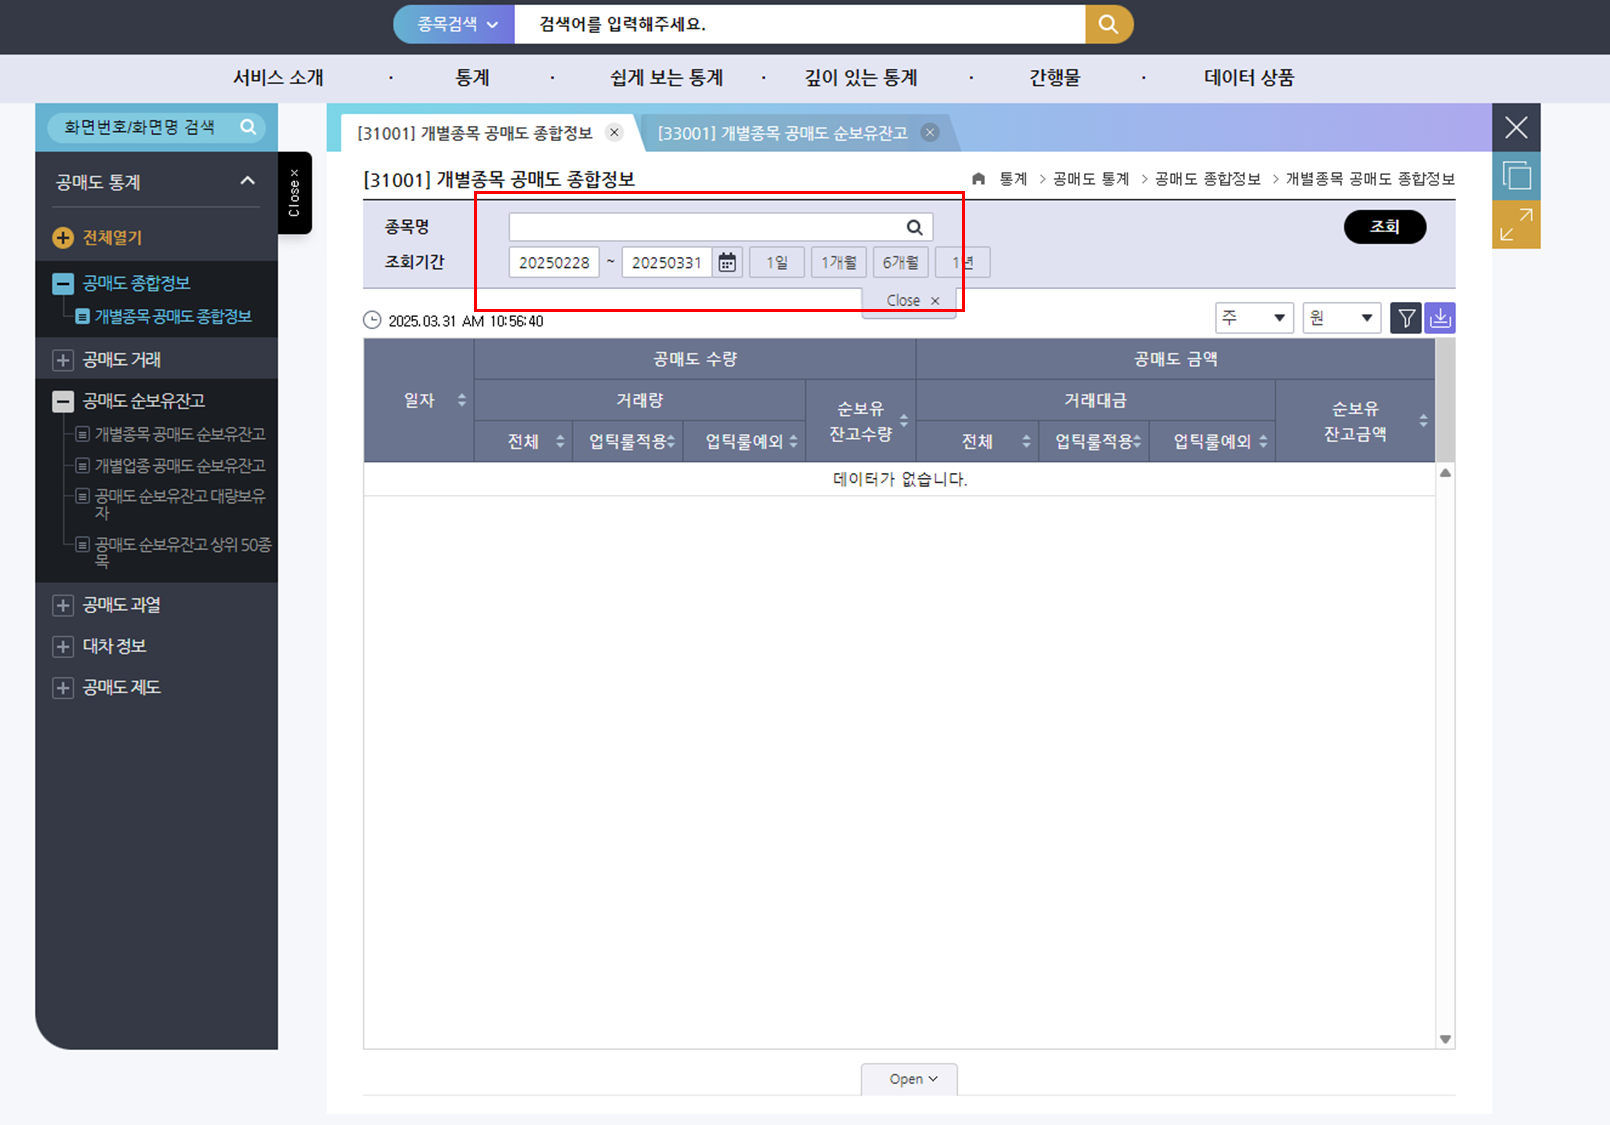Click the duplicate windows icon on right rail
This screenshot has height=1125, width=1610.
tap(1516, 176)
